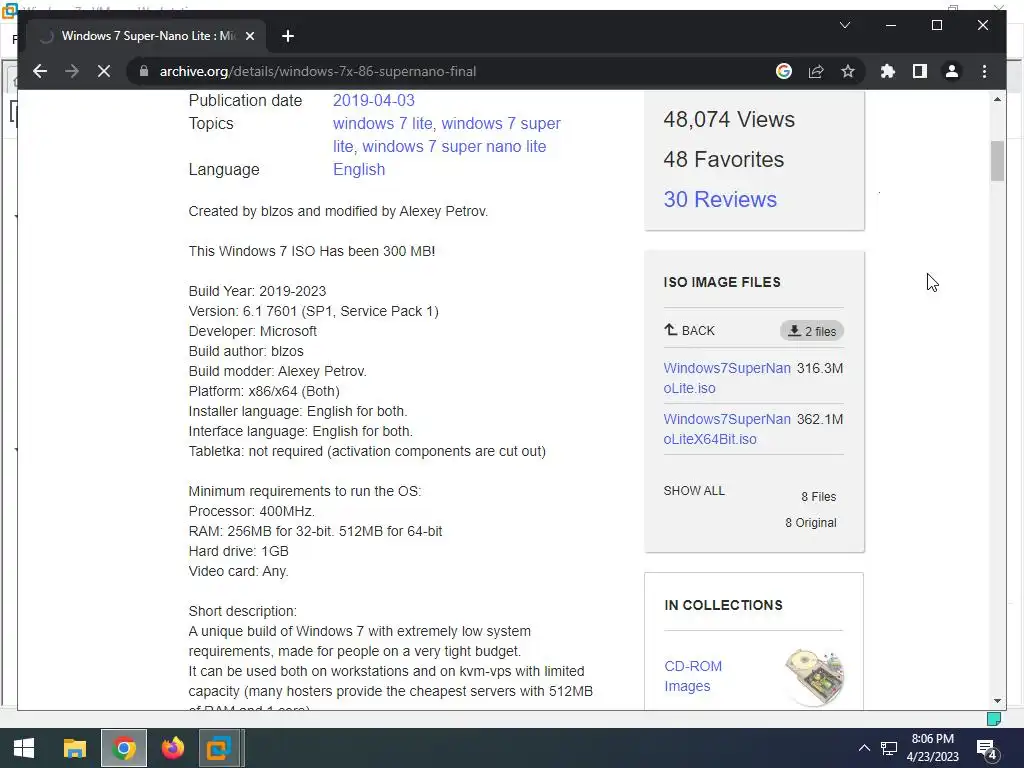Open the 8 Files link
Image resolution: width=1024 pixels, height=768 pixels.
[x=818, y=496]
